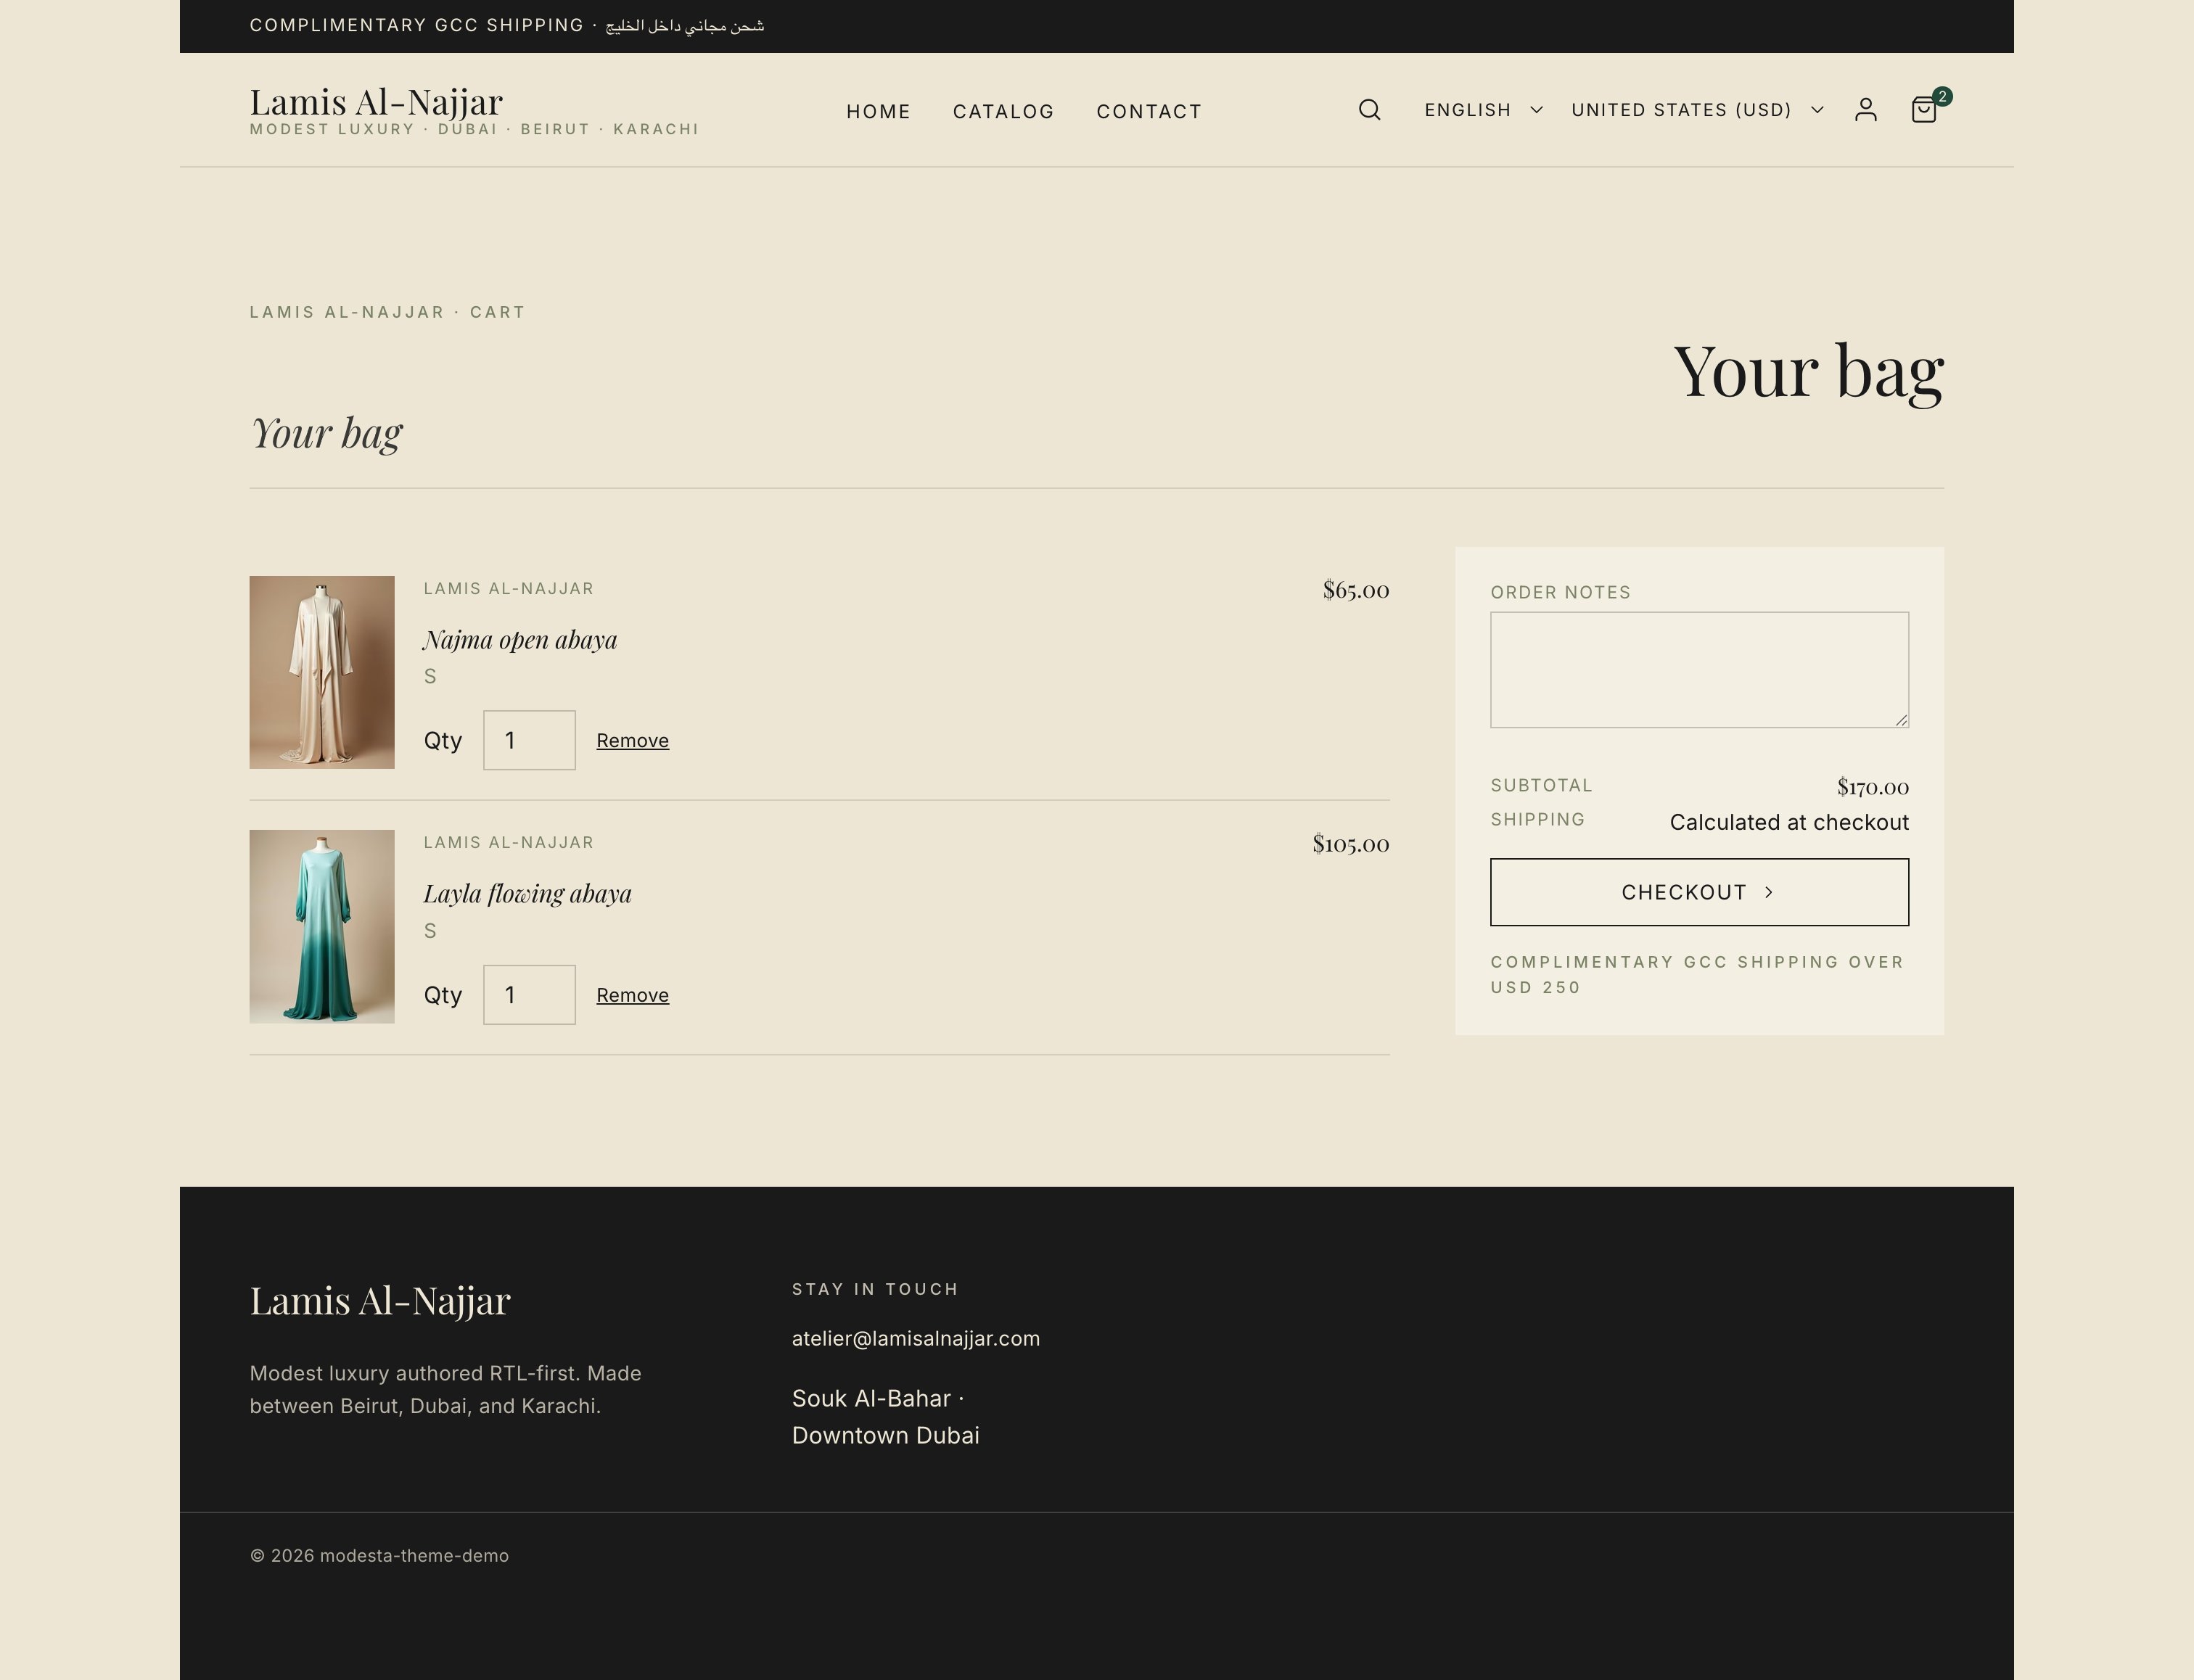Open the Layla flowing abaya product title

(x=527, y=894)
